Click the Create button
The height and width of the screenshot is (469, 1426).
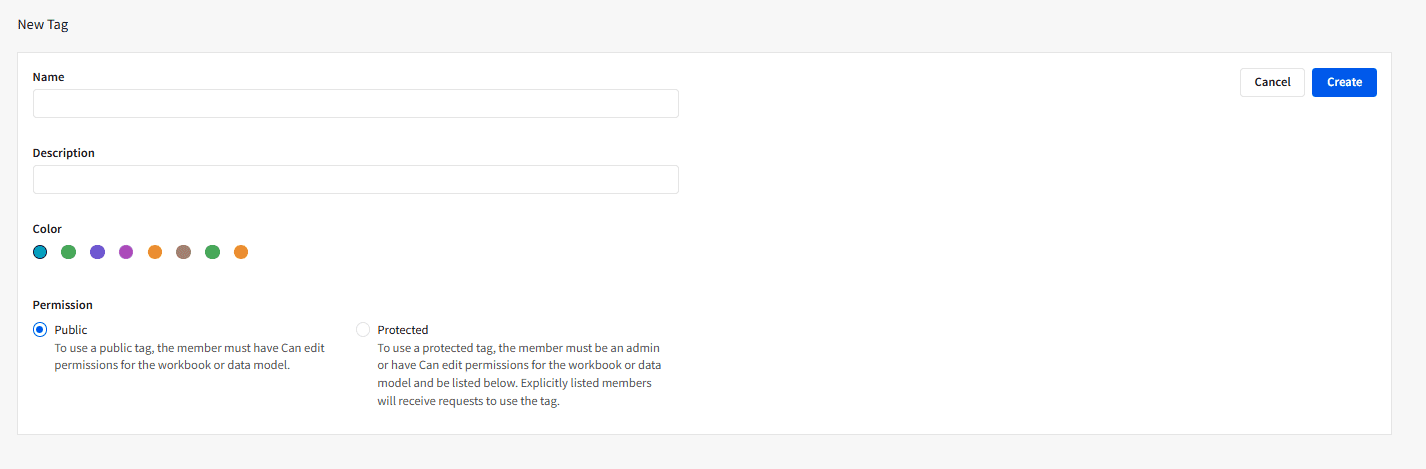tap(1344, 82)
